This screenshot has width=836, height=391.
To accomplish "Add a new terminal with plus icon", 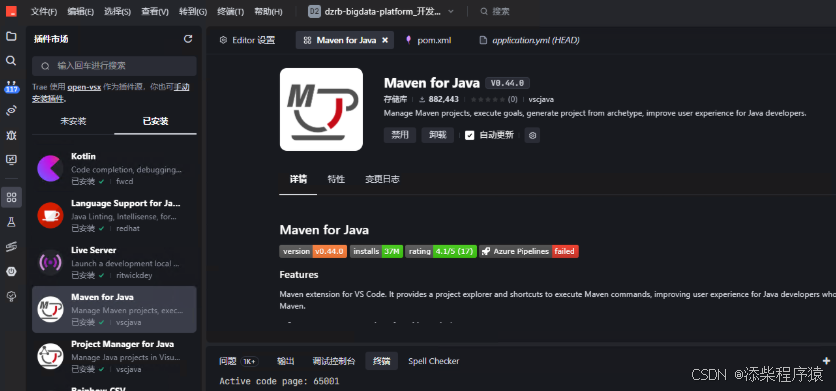I will pyautogui.click(x=827, y=361).
